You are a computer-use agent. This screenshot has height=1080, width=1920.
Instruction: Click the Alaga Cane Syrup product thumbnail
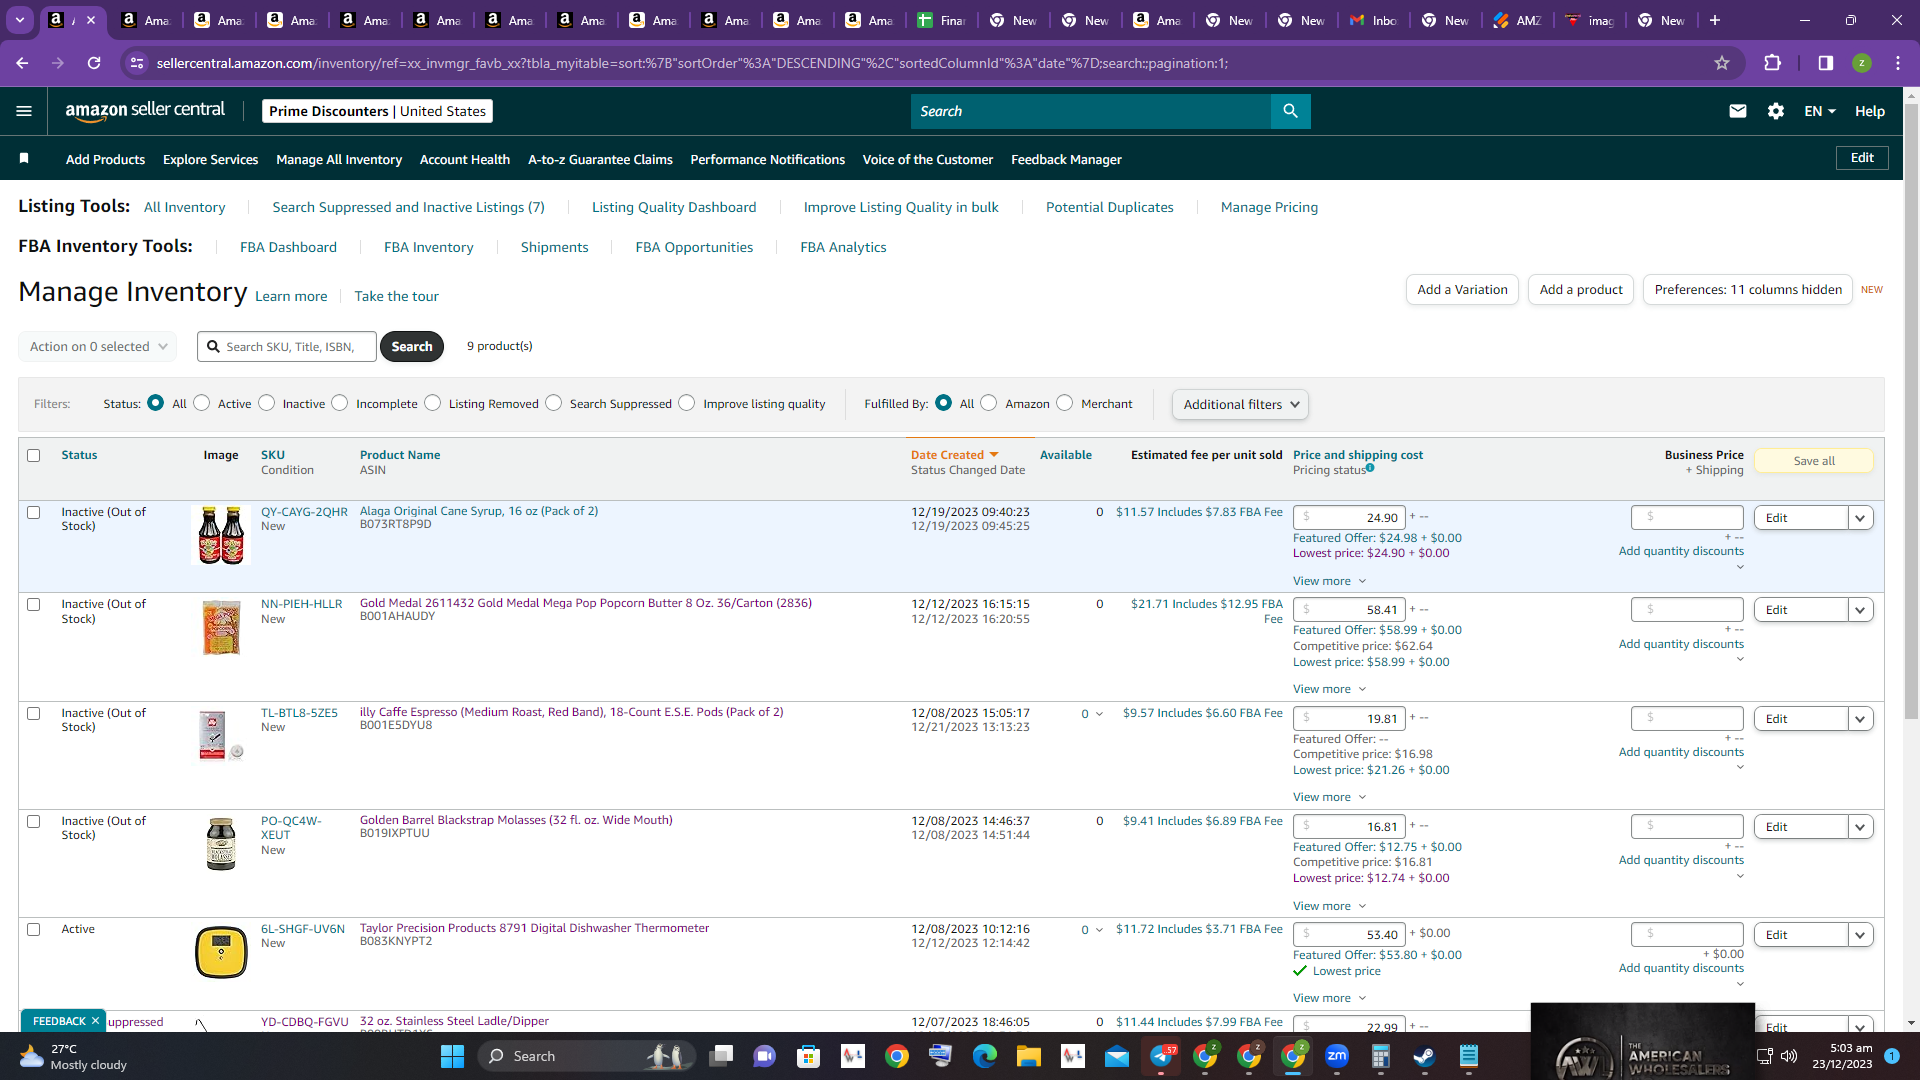(221, 535)
